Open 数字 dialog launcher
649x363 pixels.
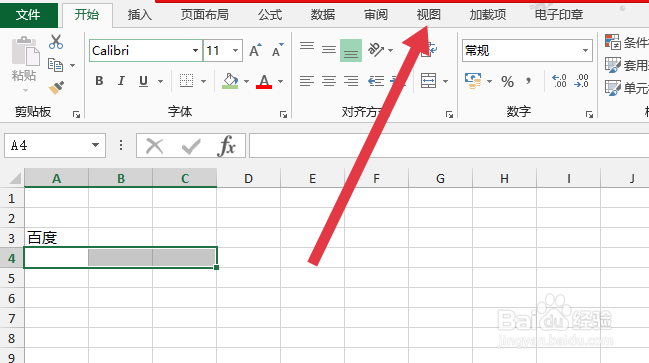click(x=589, y=115)
